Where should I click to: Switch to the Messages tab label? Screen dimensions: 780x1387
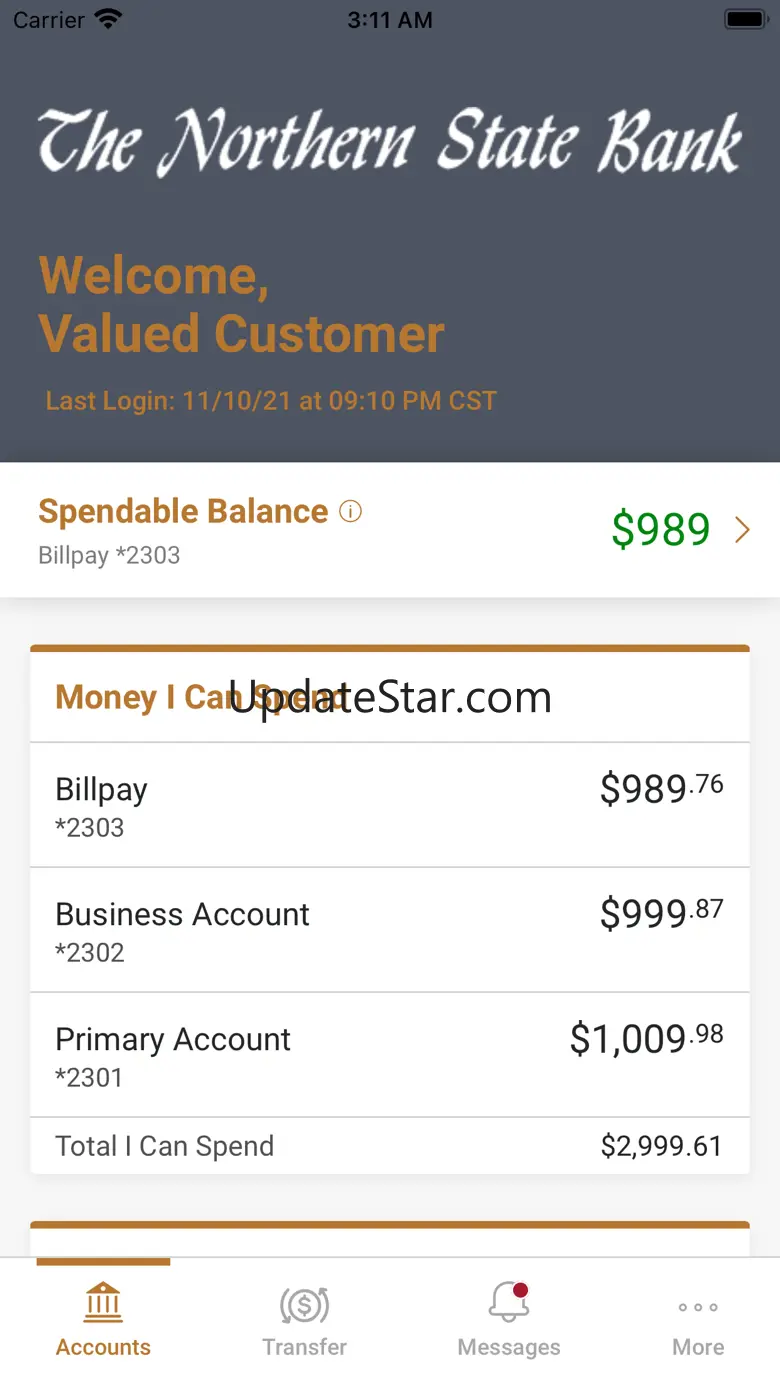pos(509,1347)
